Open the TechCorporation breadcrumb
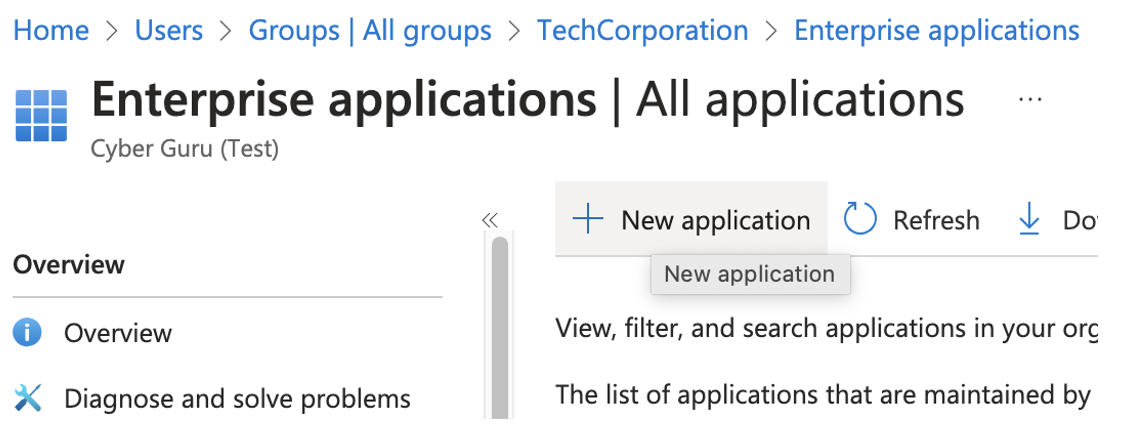 coord(643,30)
